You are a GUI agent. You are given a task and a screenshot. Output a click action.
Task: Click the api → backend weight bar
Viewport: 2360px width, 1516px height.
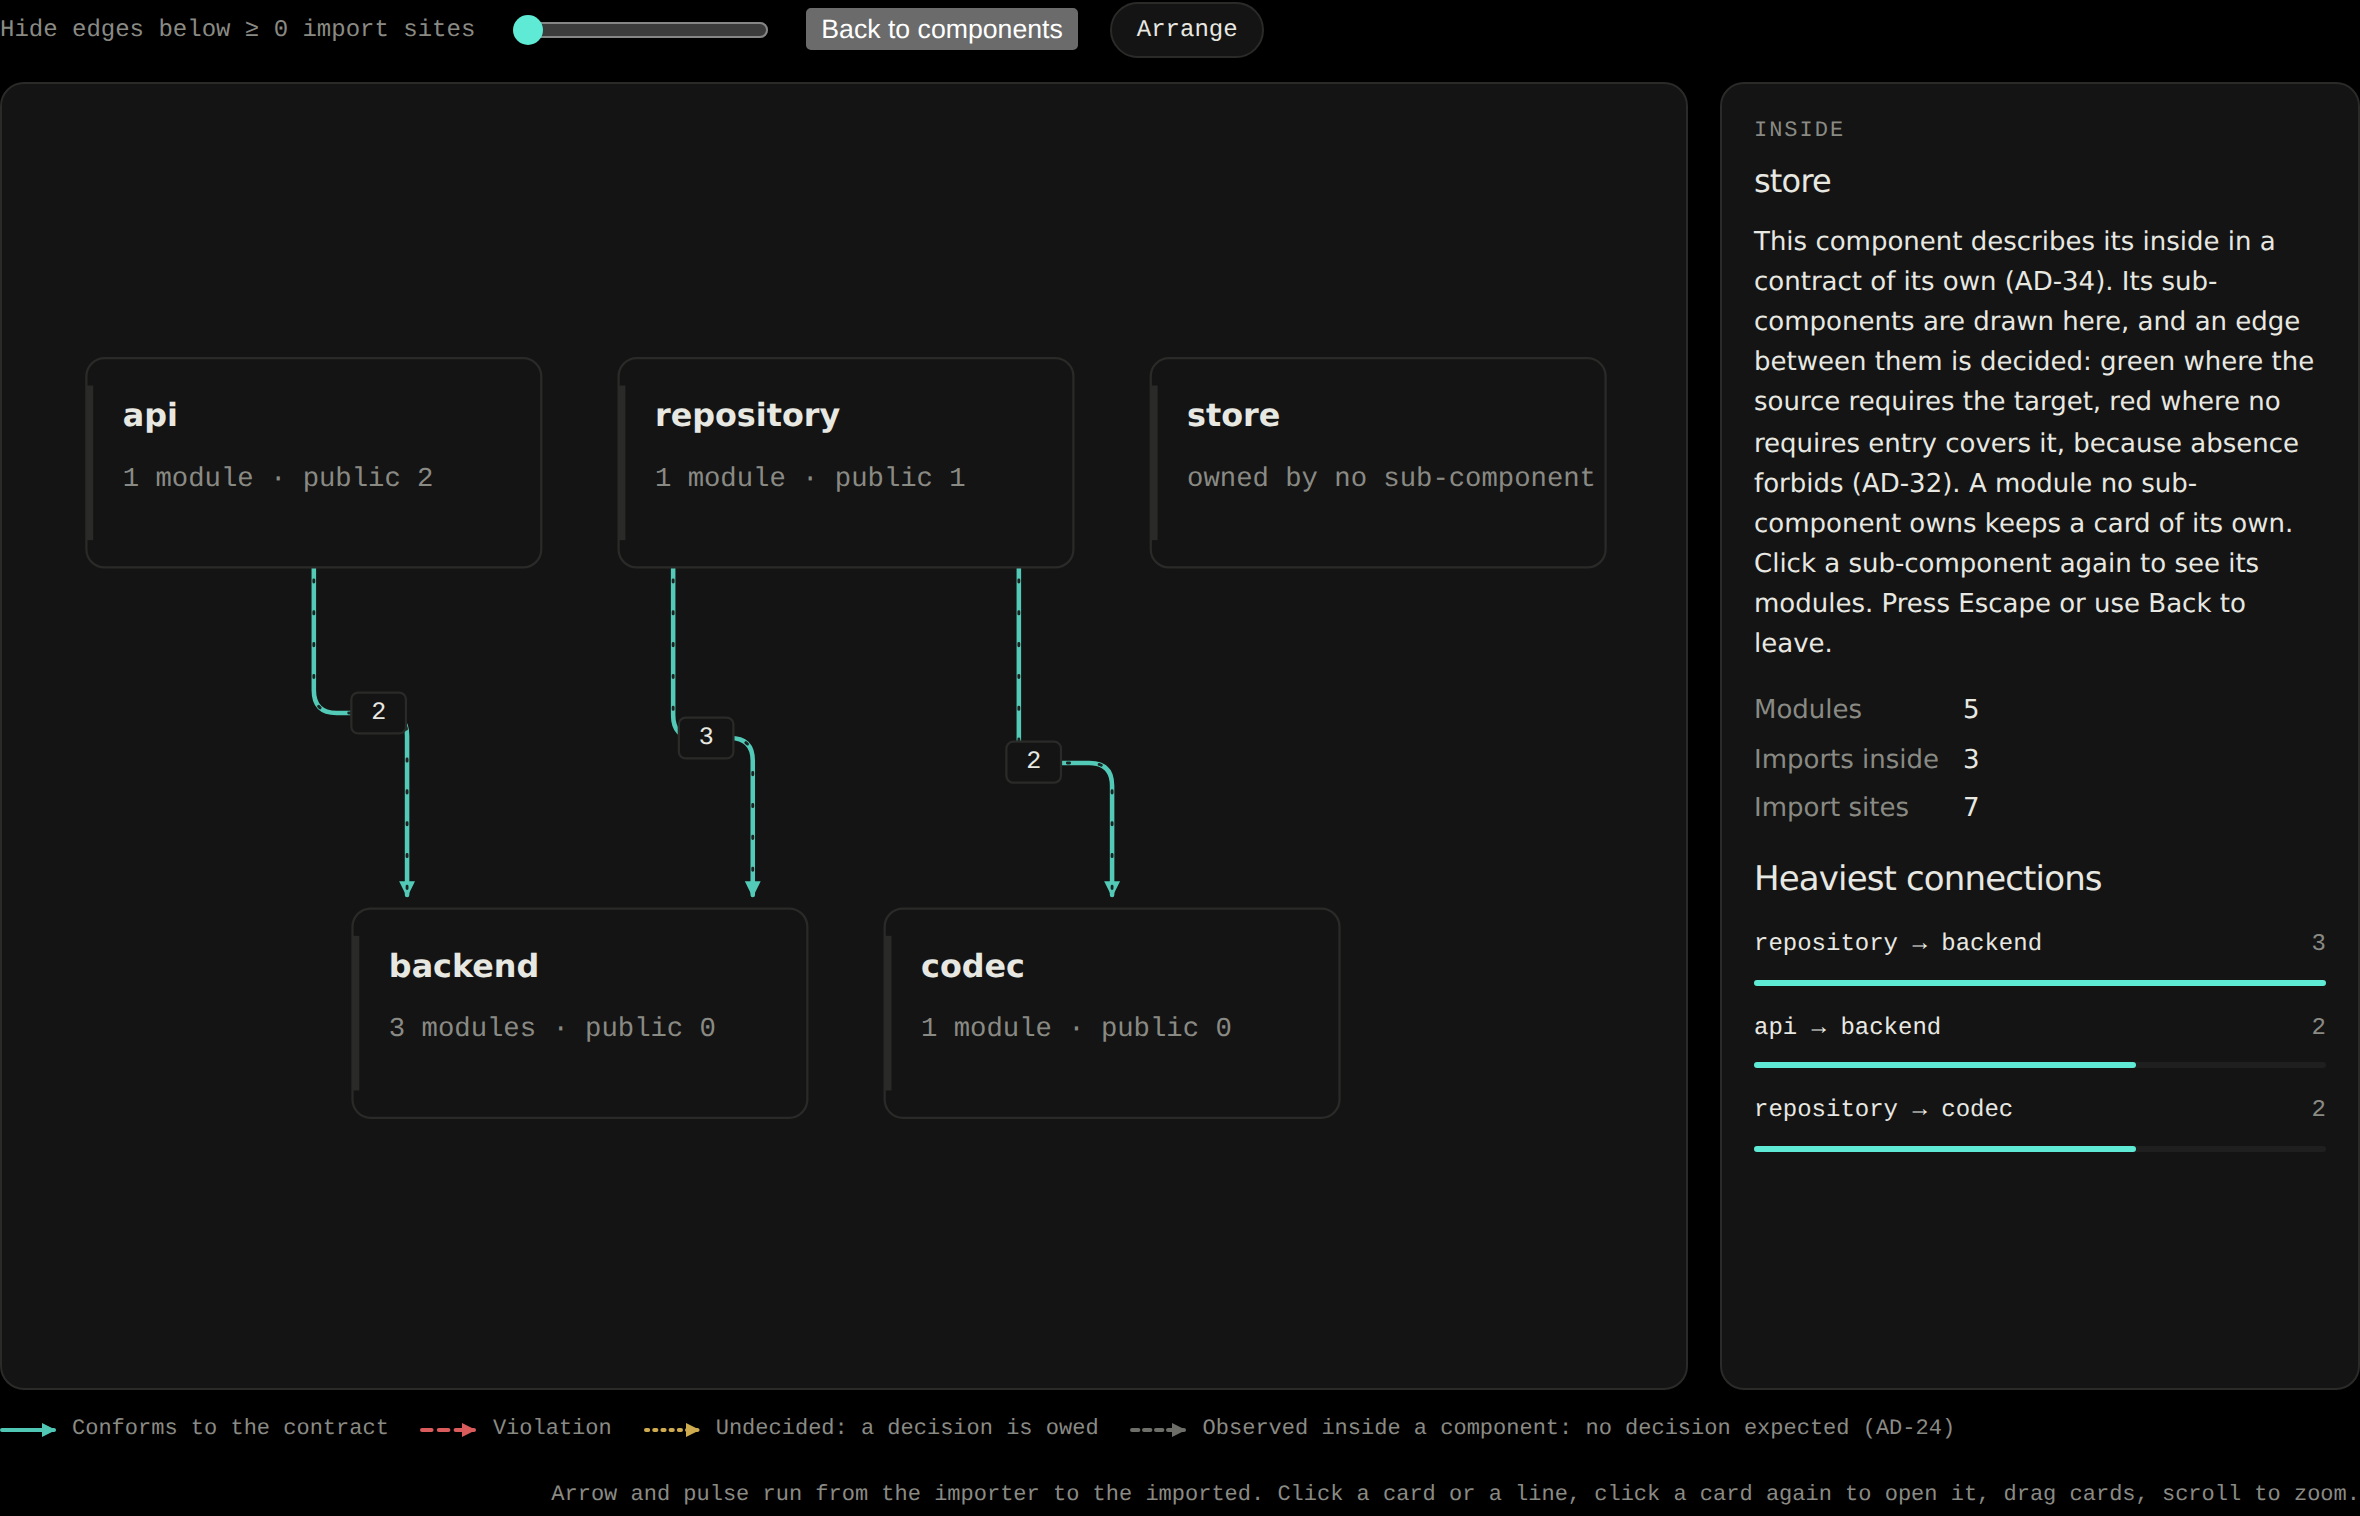(x=2039, y=1065)
